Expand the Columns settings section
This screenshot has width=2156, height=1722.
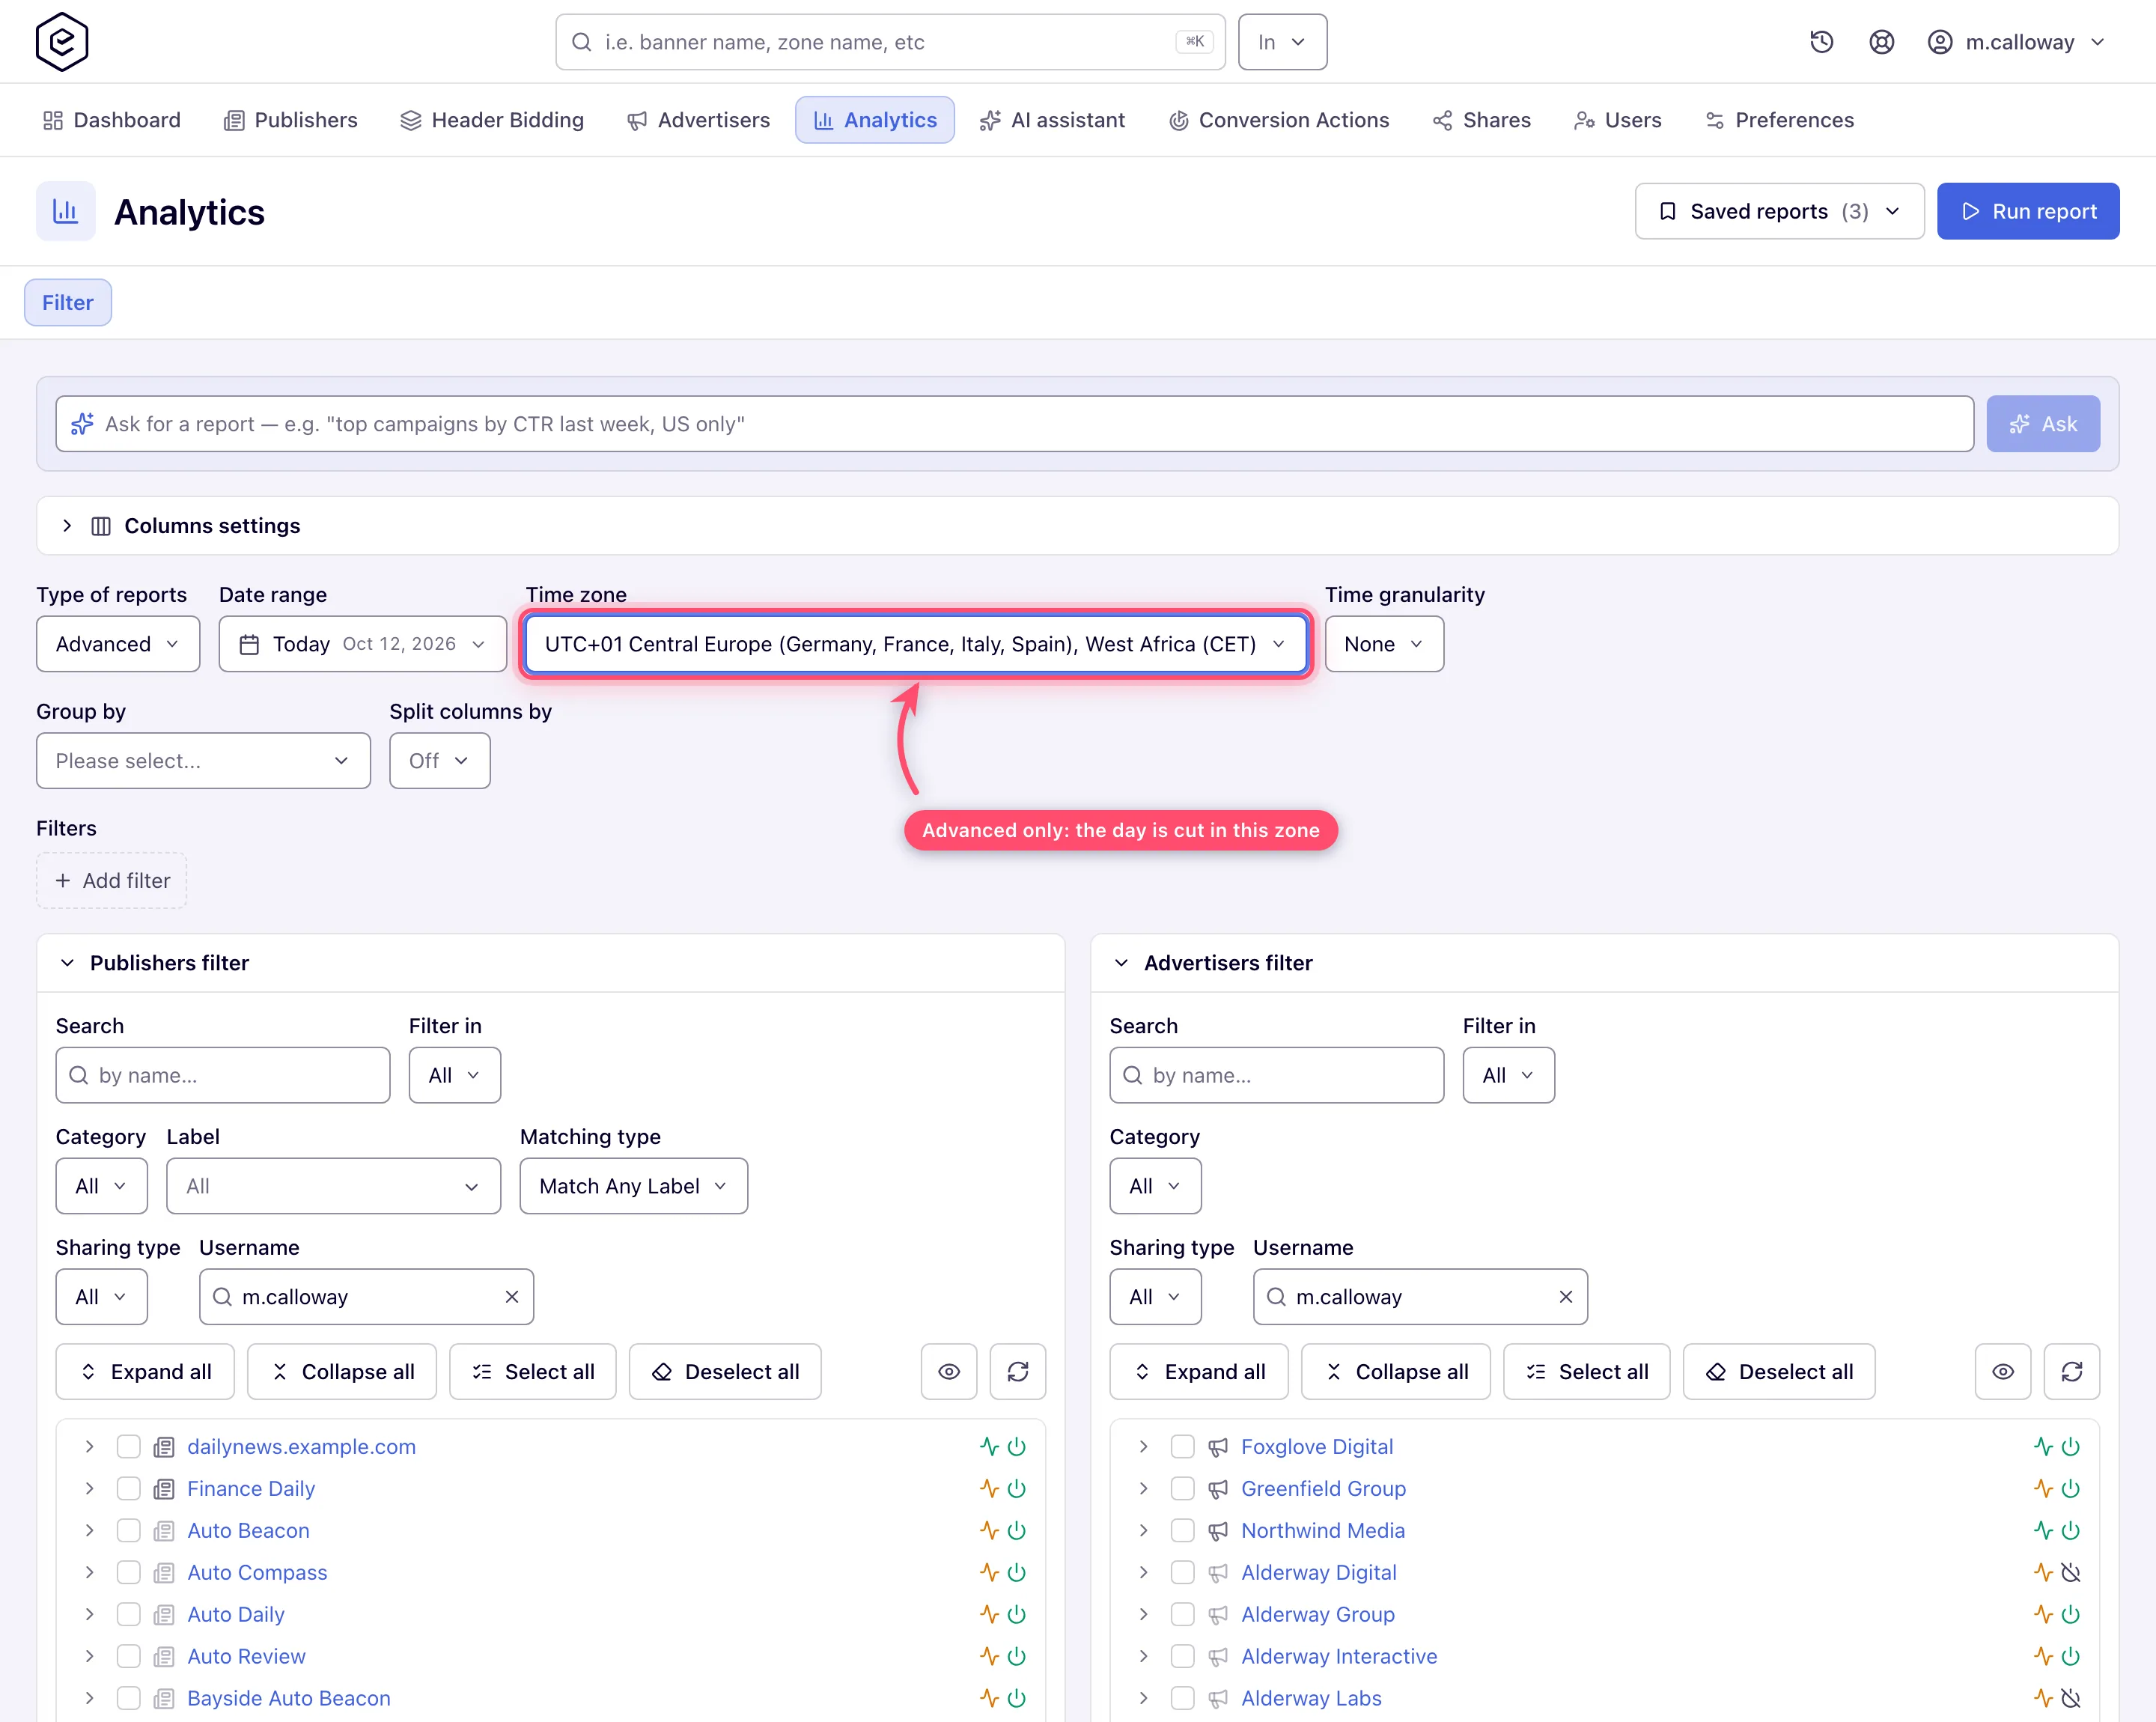point(1077,526)
